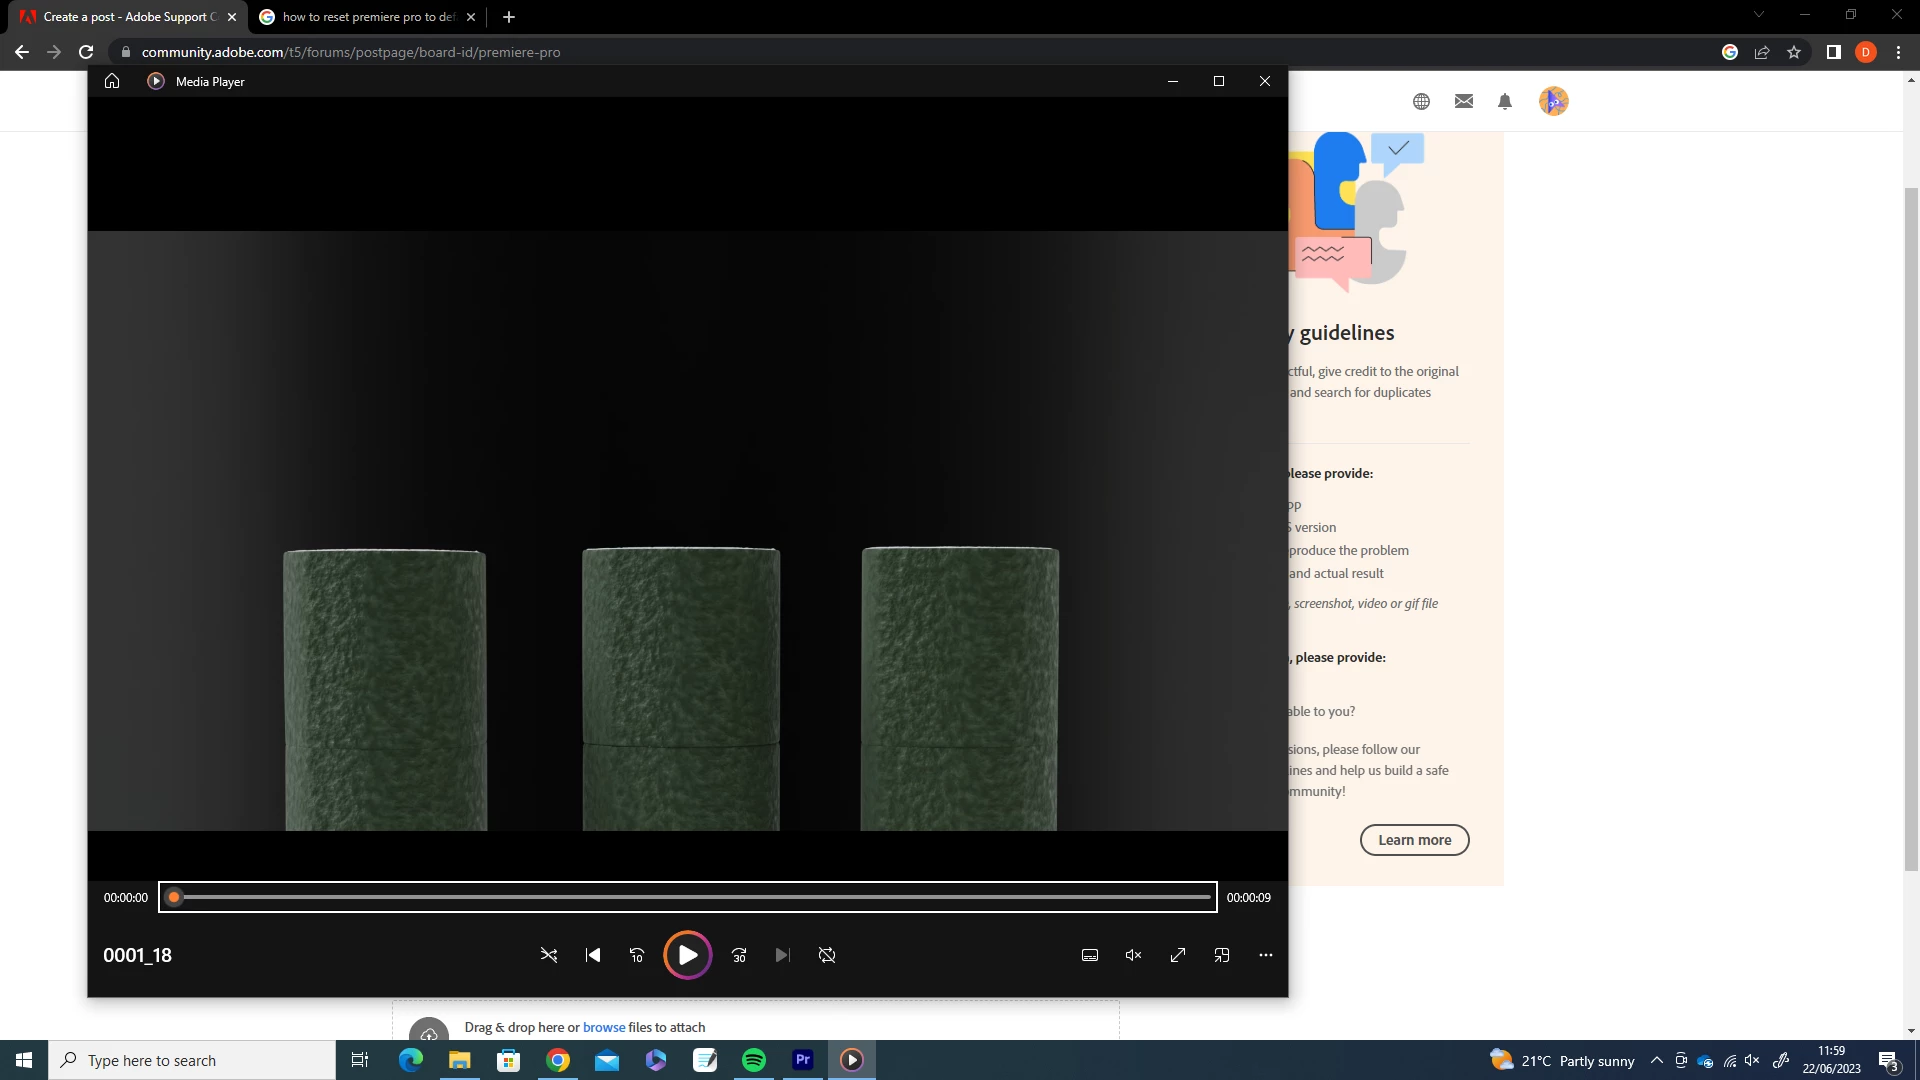This screenshot has height=1080, width=1920.
Task: Toggle repeat mode in Media Player
Action: click(827, 955)
